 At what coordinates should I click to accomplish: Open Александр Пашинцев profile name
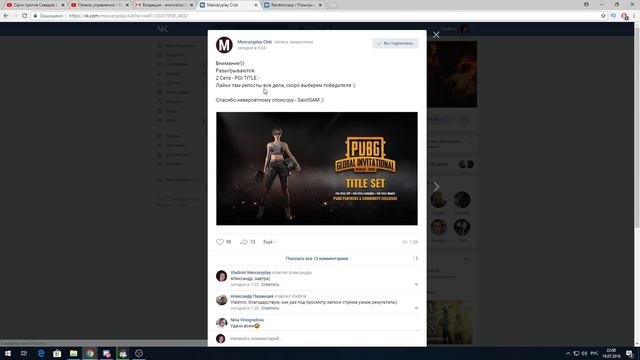252,296
